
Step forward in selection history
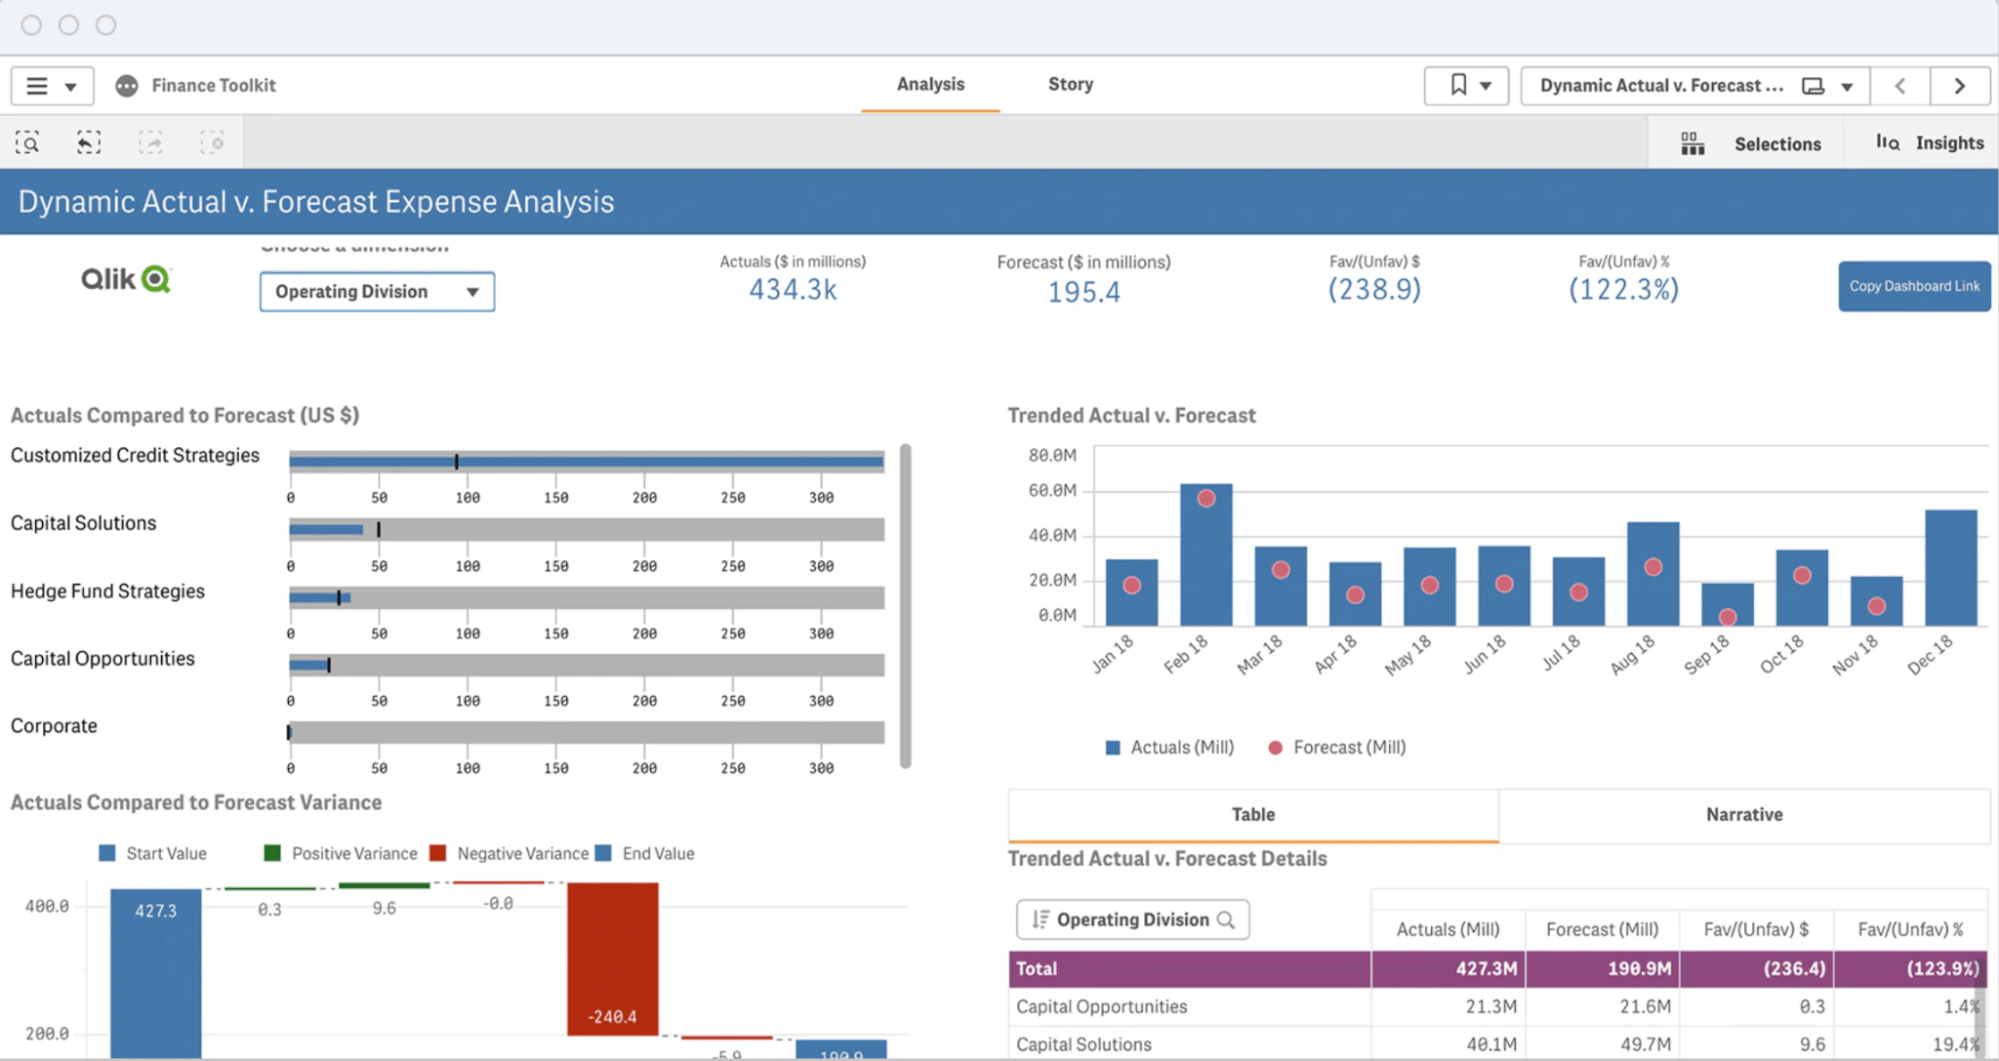pyautogui.click(x=152, y=142)
